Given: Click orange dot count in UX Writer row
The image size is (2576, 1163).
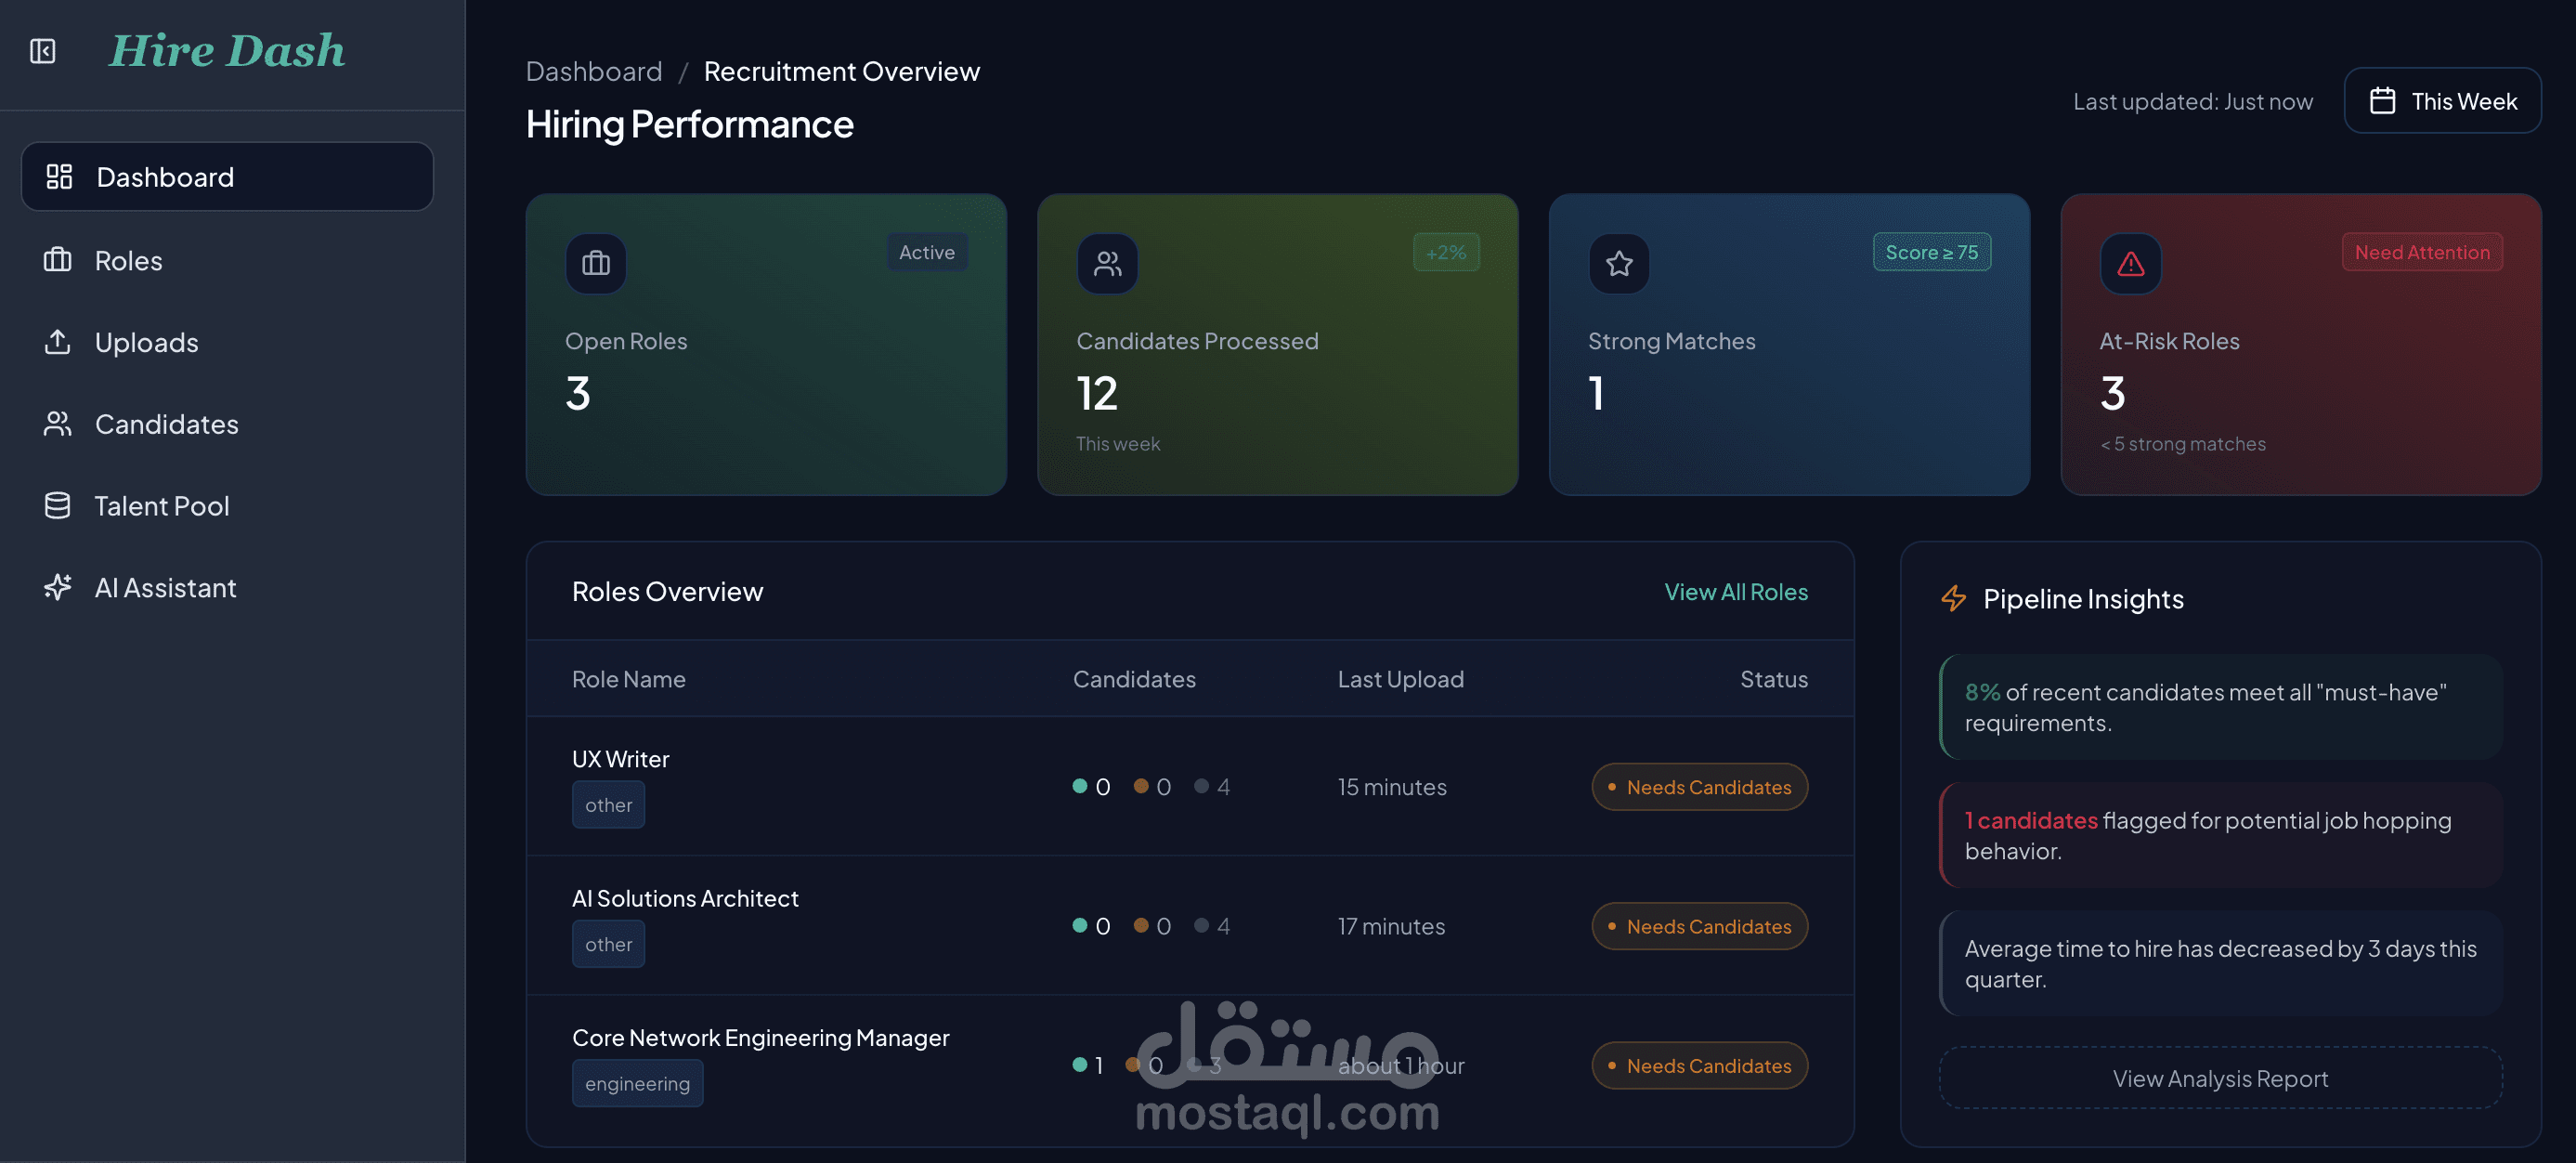Looking at the screenshot, I should click(1152, 786).
